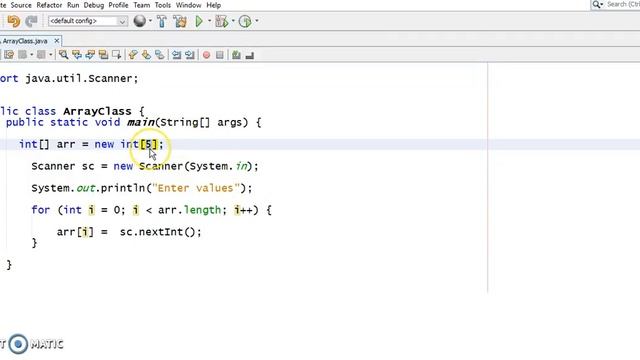Click the class name ArrayClass in code
The height and width of the screenshot is (360, 640).
click(x=97, y=111)
